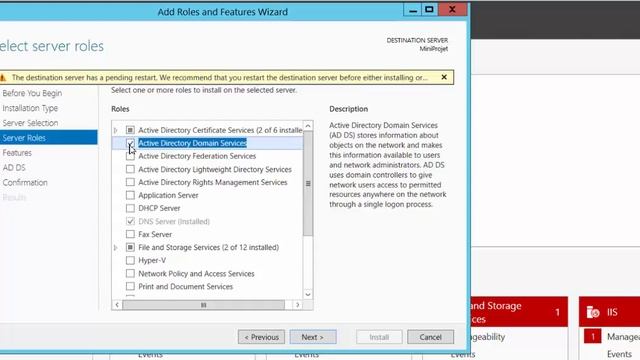Click the Previous button

[x=261, y=337]
